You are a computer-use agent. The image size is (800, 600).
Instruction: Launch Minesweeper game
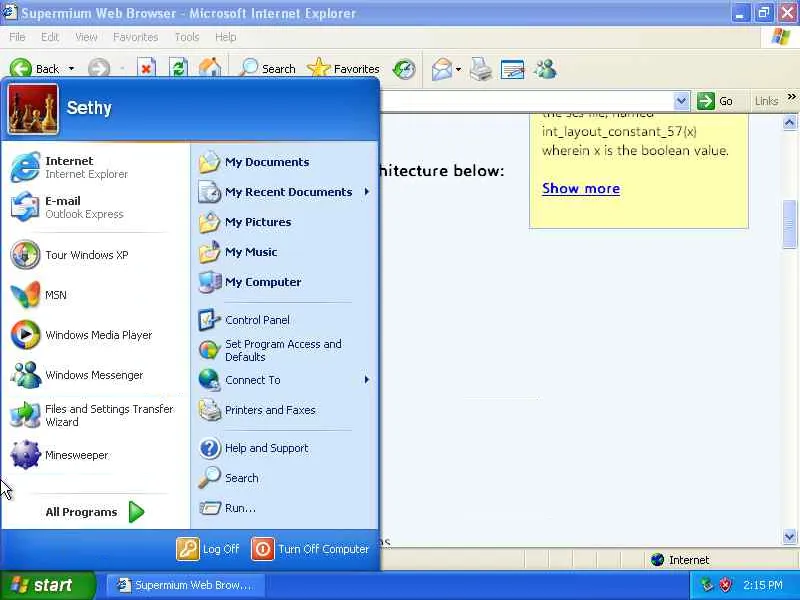point(95,455)
